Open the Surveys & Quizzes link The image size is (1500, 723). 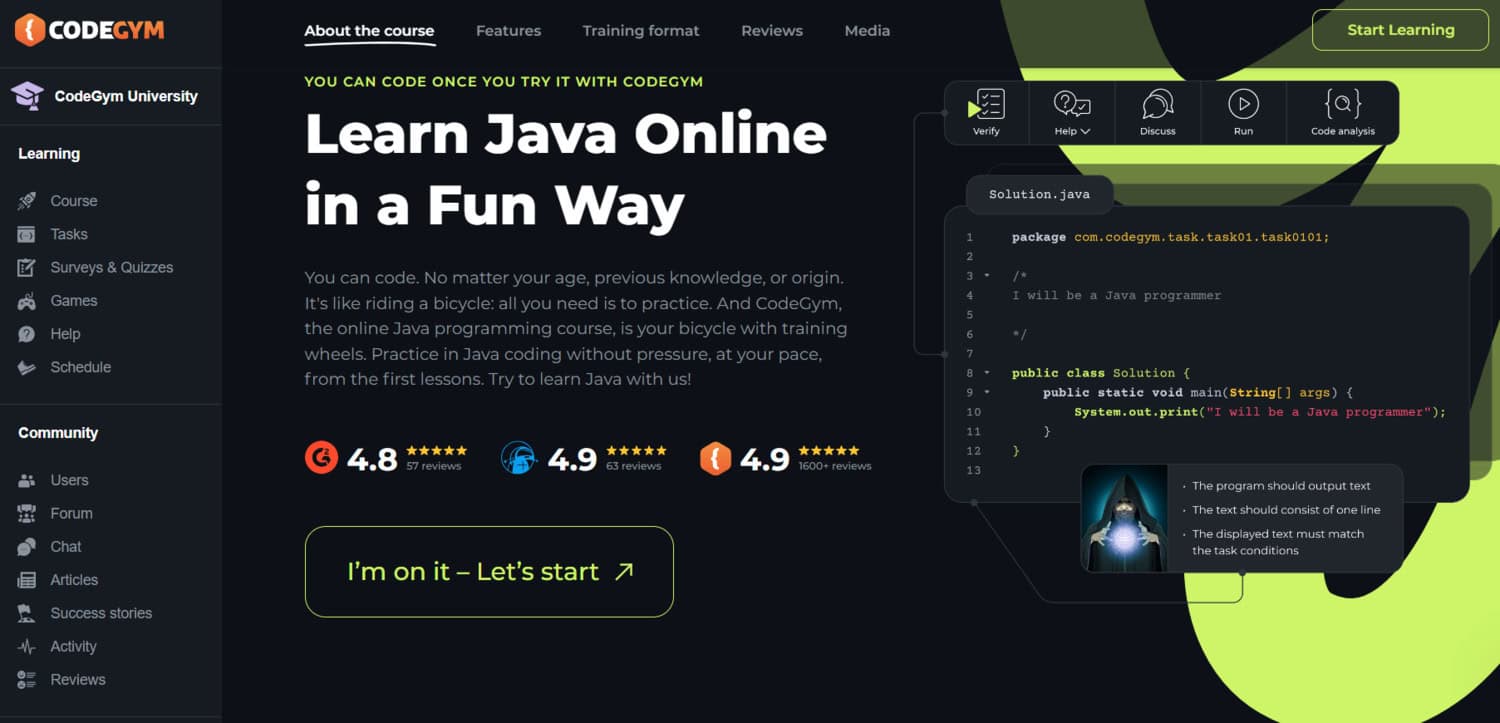[112, 267]
